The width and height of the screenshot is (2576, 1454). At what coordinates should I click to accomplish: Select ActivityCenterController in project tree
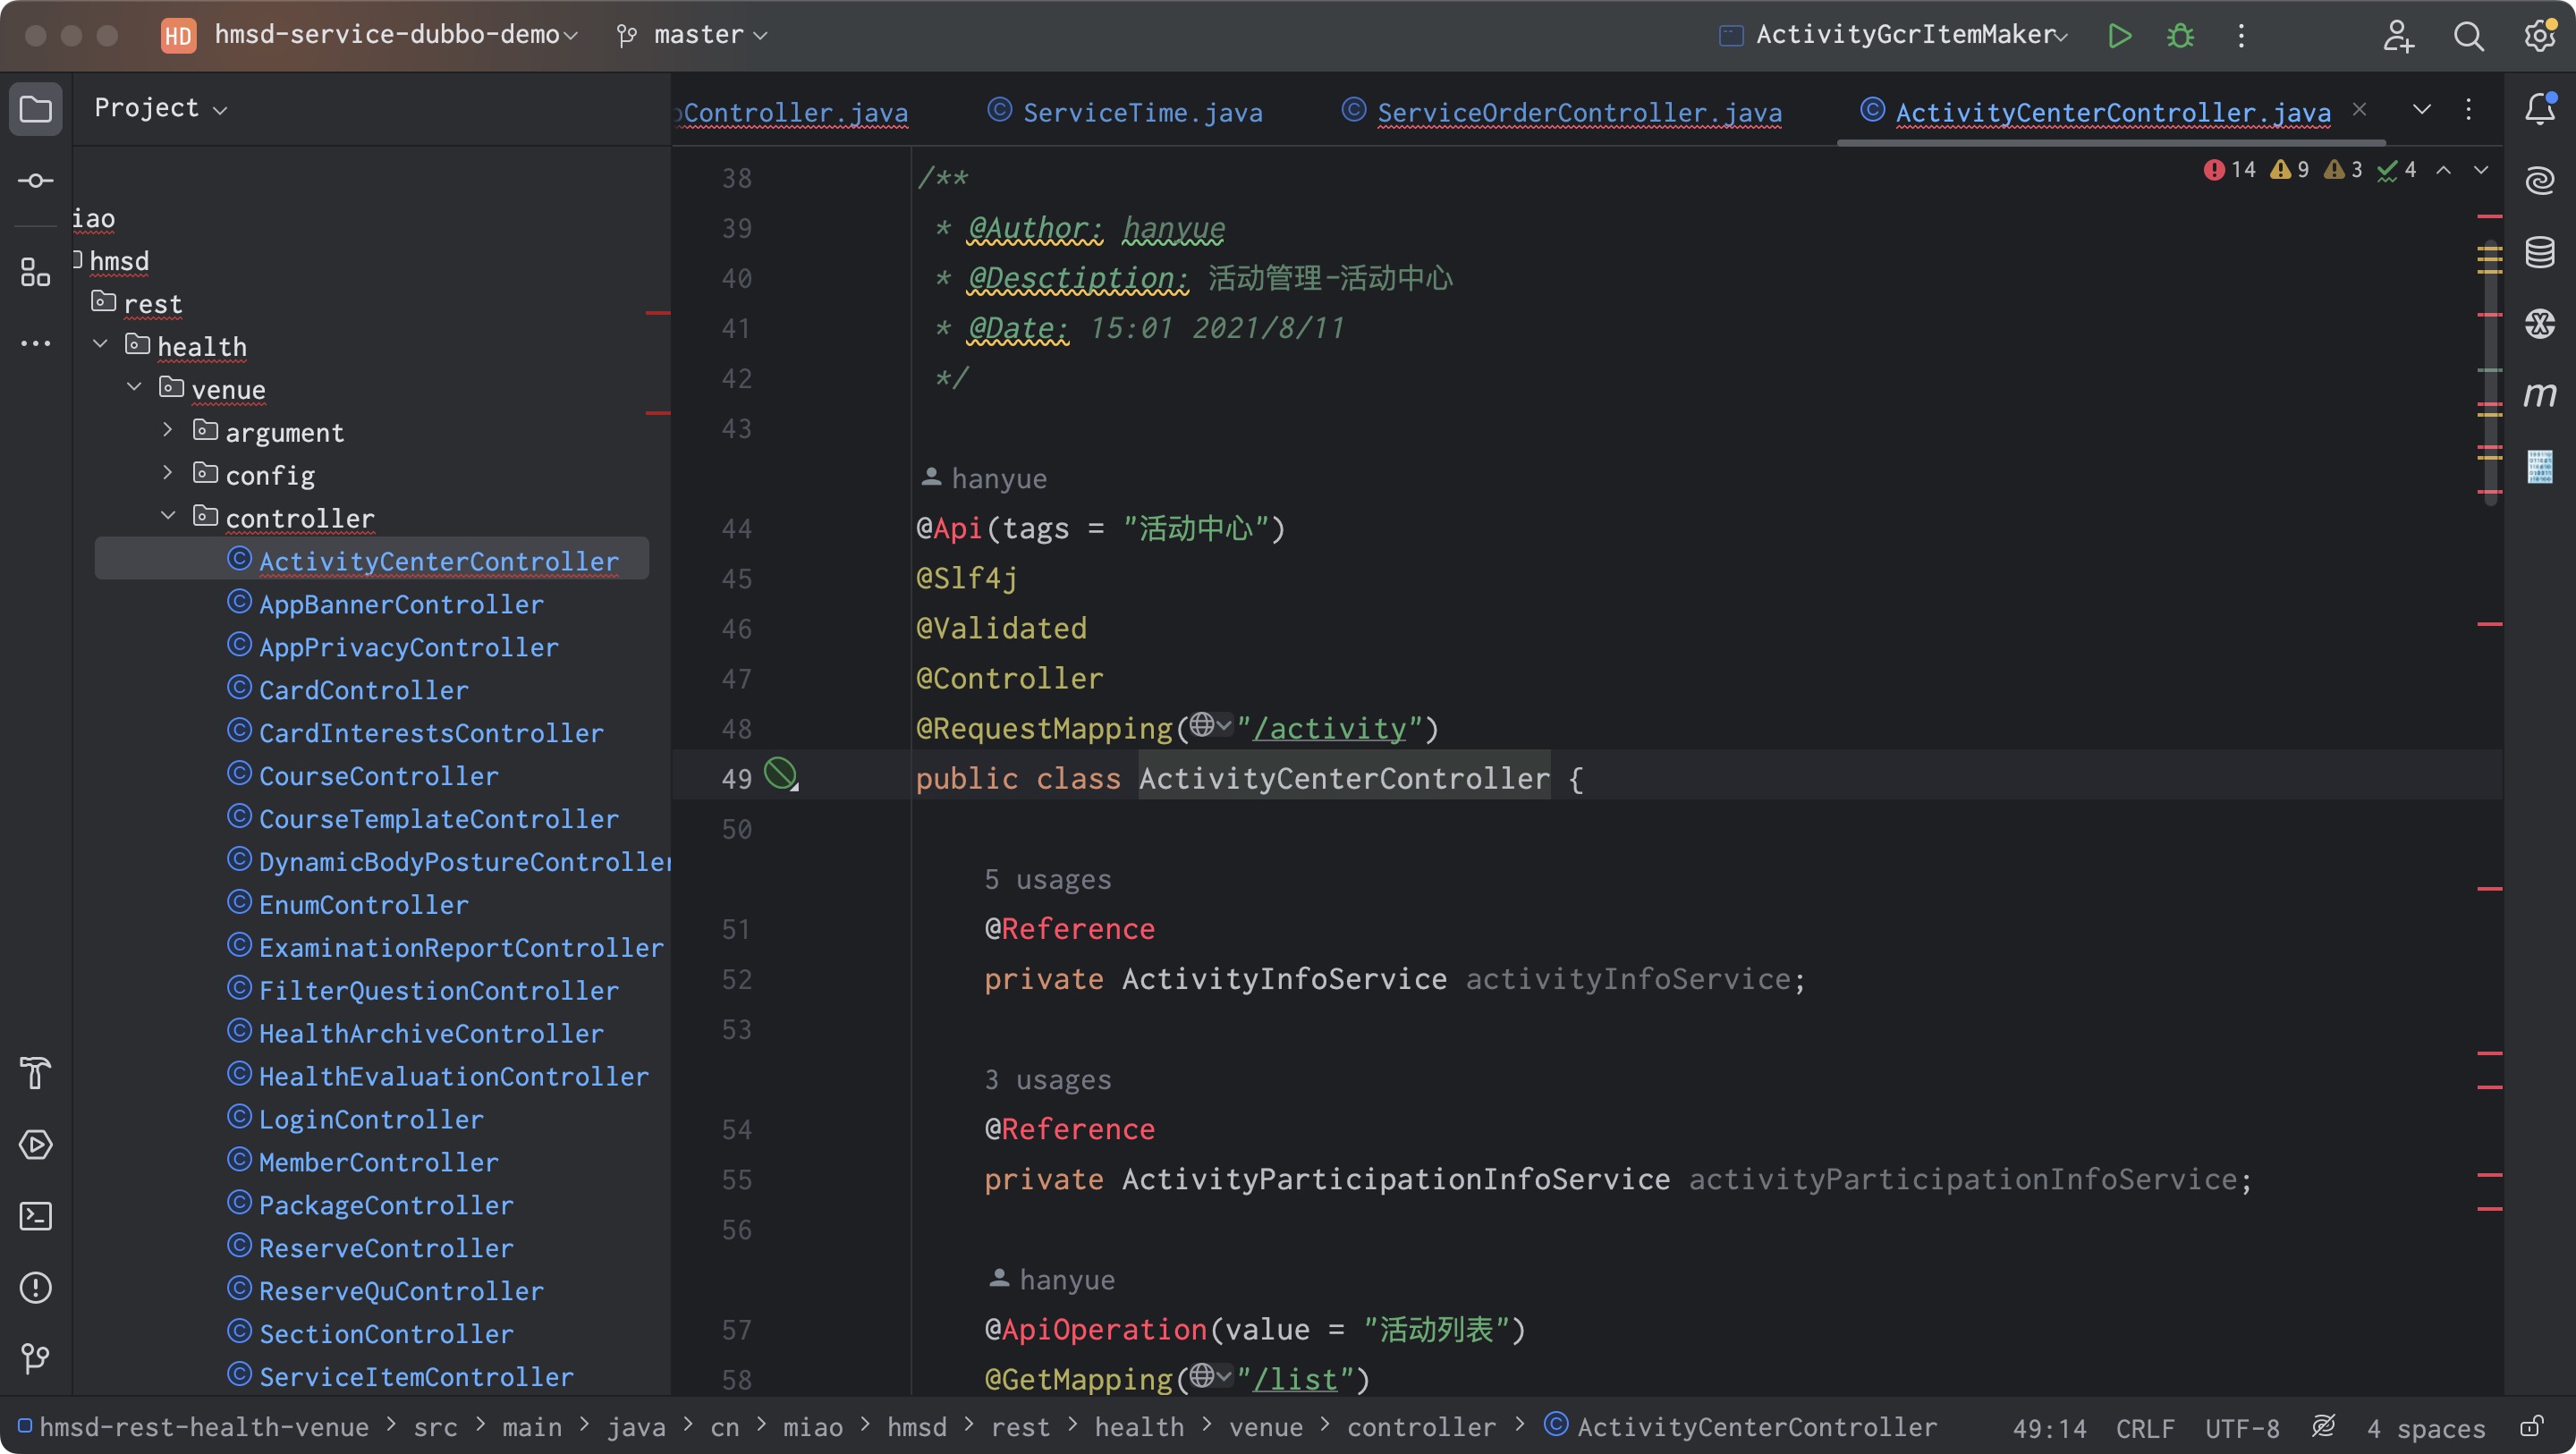(x=439, y=561)
